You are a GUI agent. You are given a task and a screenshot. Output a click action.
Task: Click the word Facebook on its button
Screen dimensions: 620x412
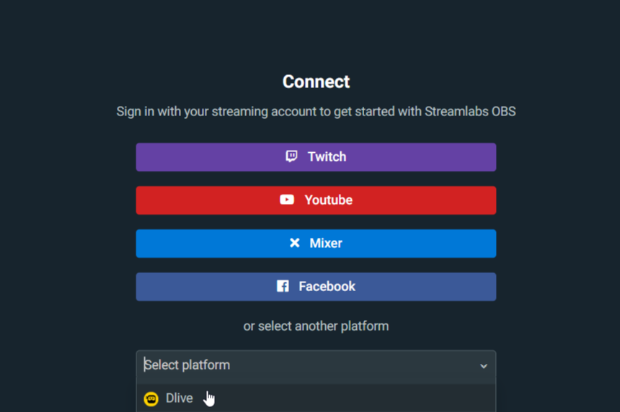click(327, 286)
